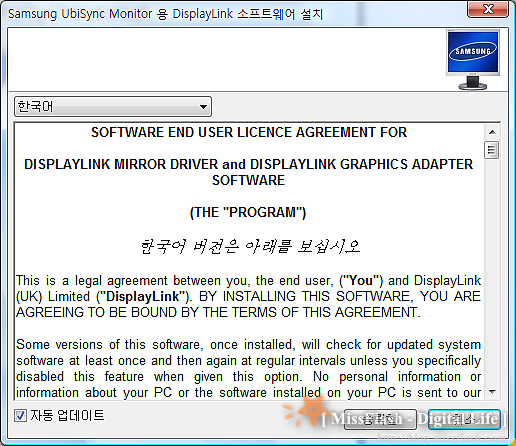Click the license scrollbar thumb
This screenshot has width=516, height=446.
(x=492, y=150)
